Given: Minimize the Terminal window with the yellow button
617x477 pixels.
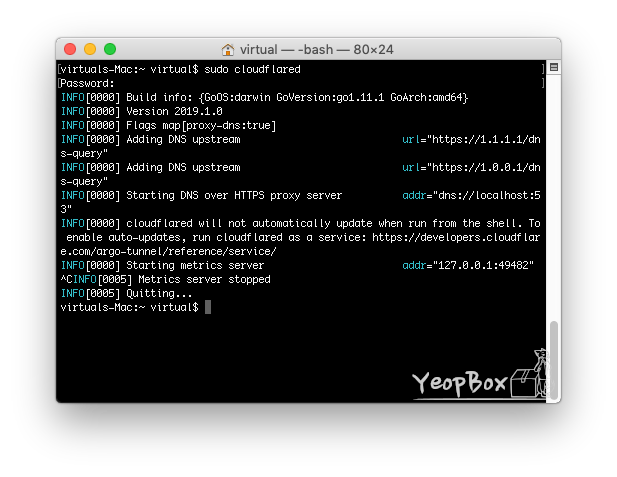Looking at the screenshot, I should (90, 49).
